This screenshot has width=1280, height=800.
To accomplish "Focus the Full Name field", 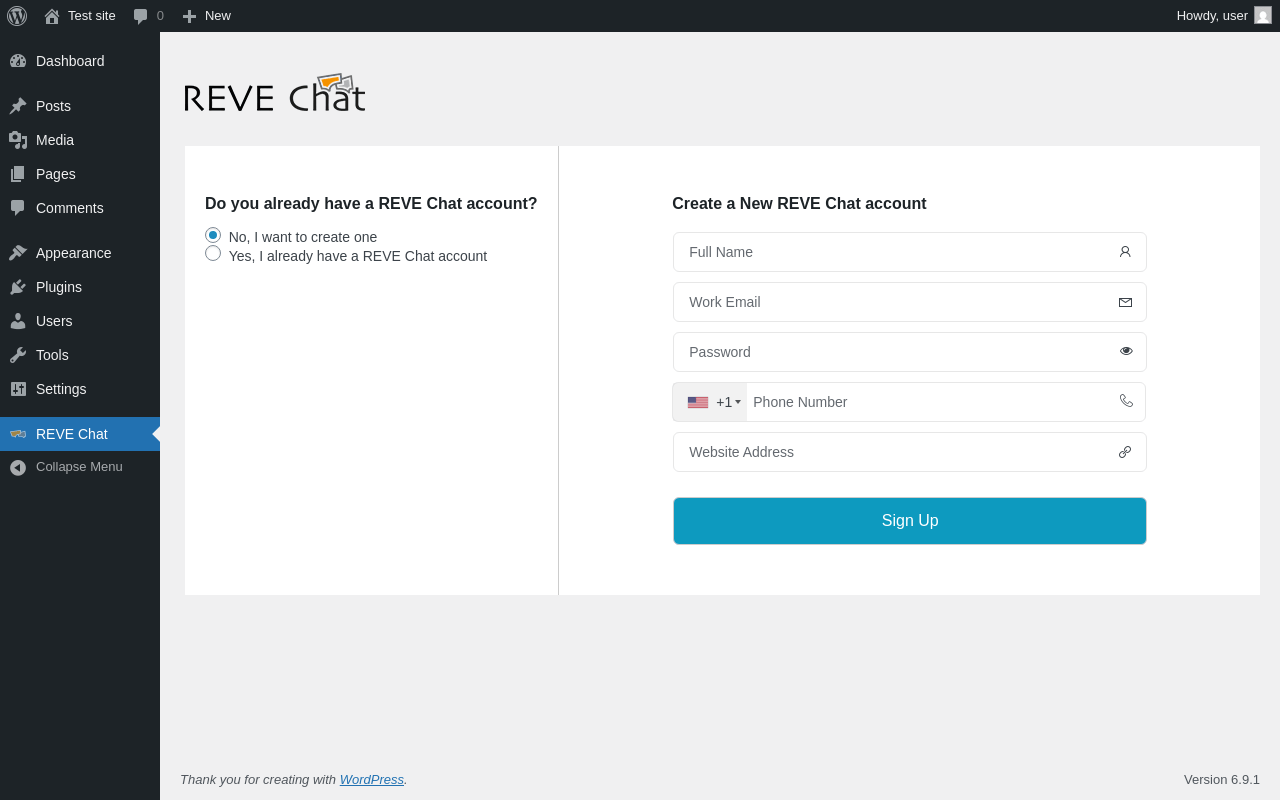I will click(895, 252).
